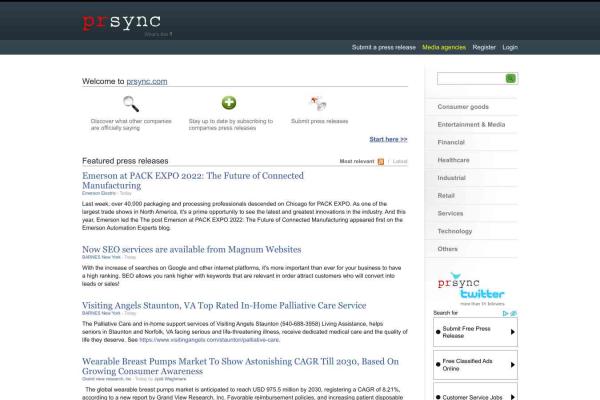
Task: Open Emerson at PACK EXPO 2022 article
Action: pyautogui.click(x=193, y=180)
